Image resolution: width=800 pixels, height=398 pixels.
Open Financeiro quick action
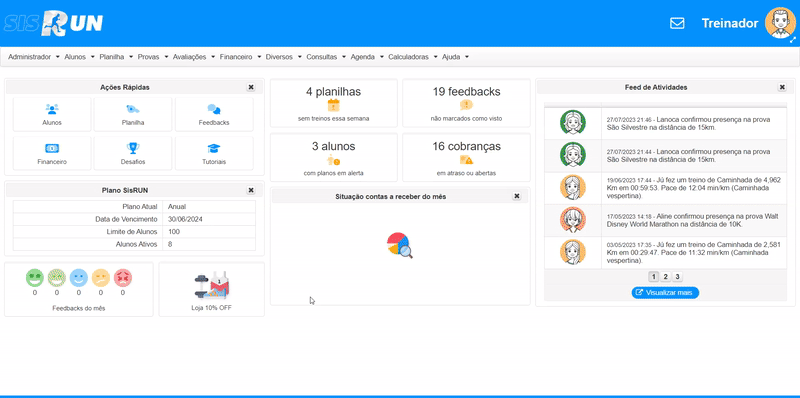tap(52, 153)
